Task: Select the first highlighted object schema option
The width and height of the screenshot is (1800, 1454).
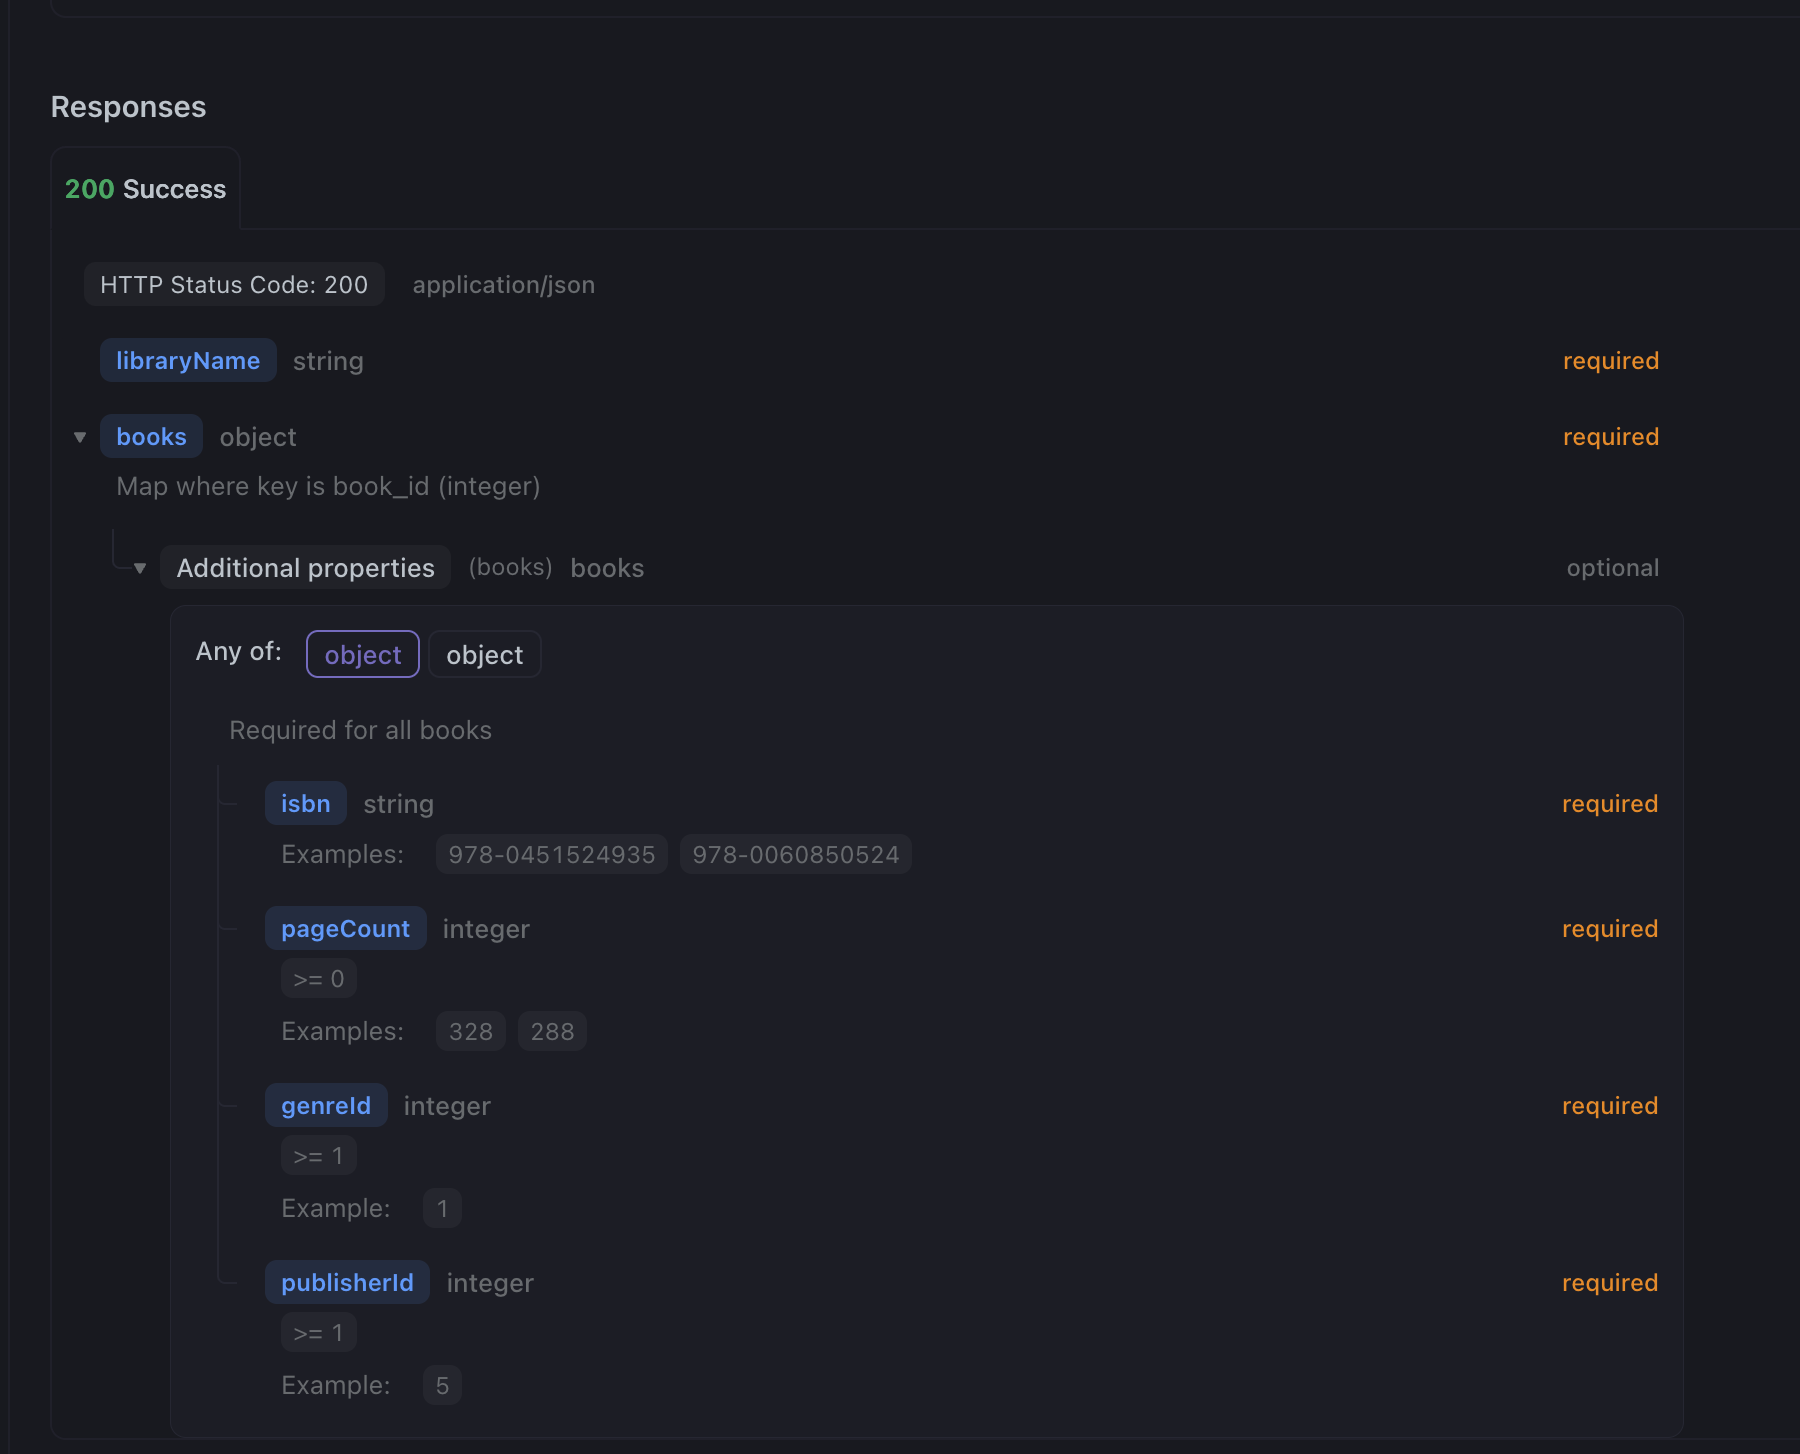Action: pos(362,655)
